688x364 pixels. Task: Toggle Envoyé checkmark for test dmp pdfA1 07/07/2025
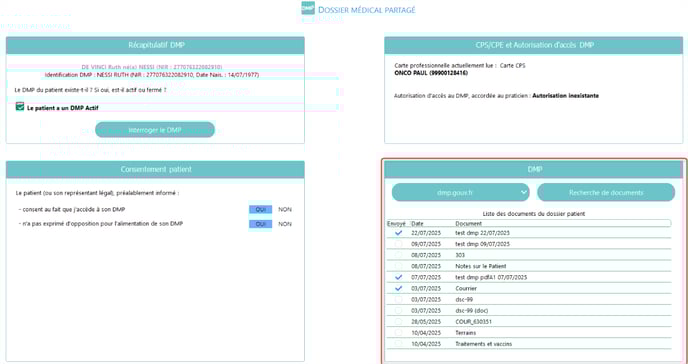coord(398,278)
